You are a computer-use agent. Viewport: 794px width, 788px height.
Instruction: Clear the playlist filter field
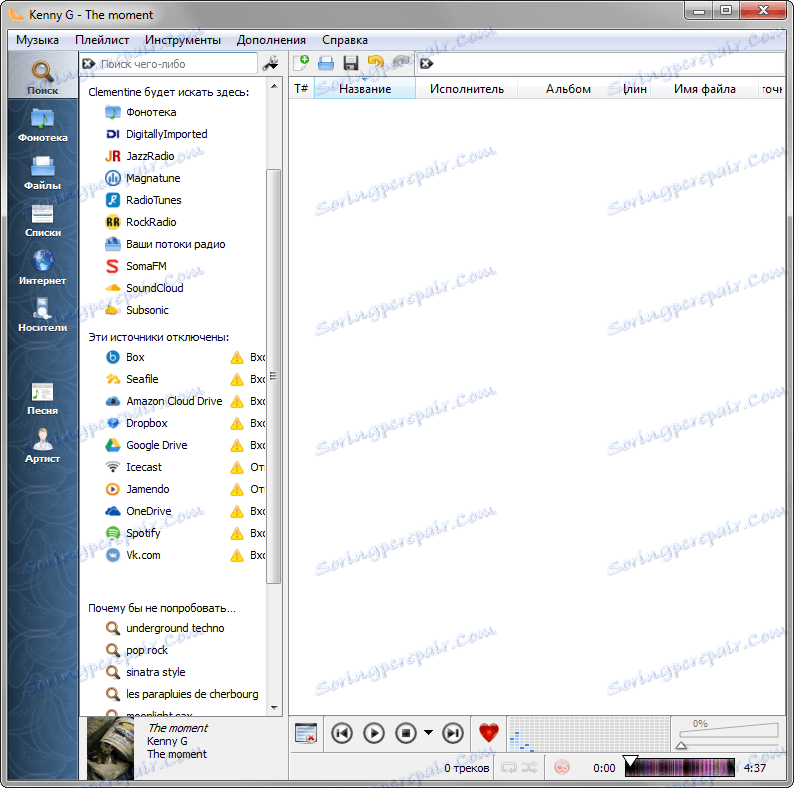pyautogui.click(x=427, y=64)
